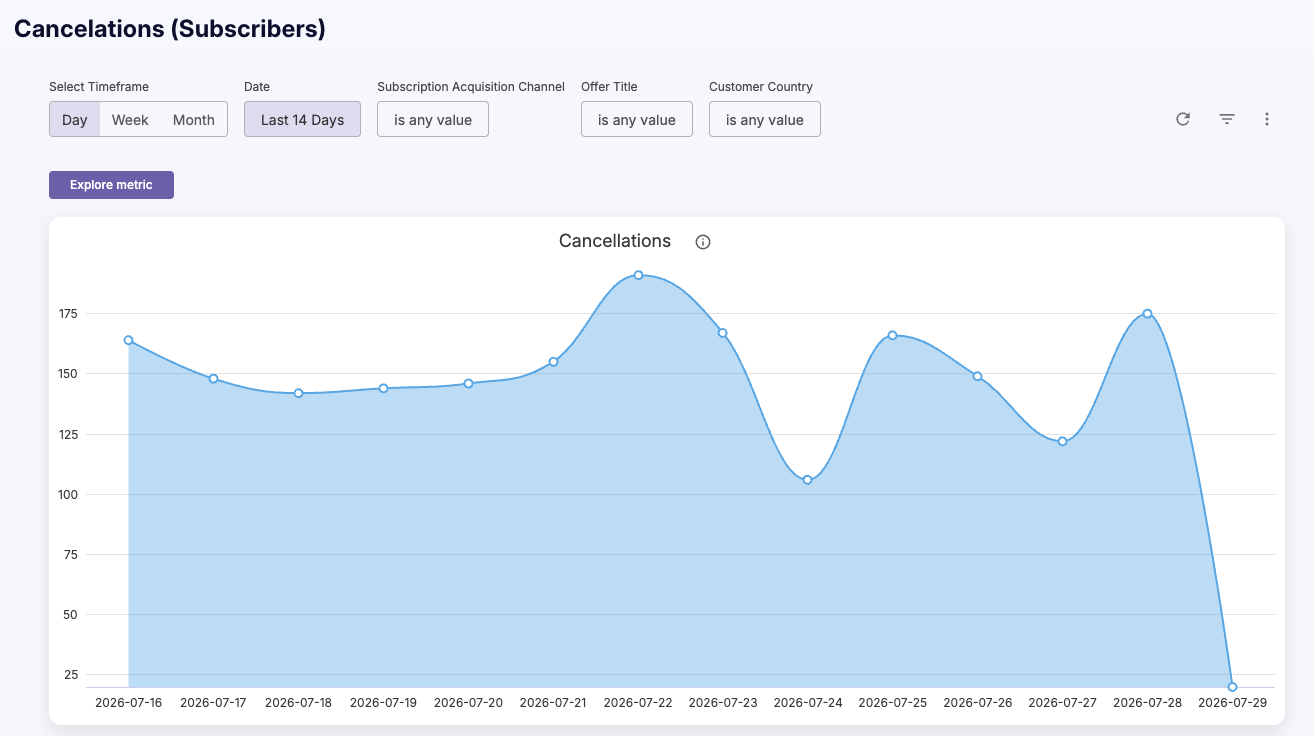Viewport: 1314px width, 736px height.
Task: Open the filter lines icon
Action: click(1227, 119)
